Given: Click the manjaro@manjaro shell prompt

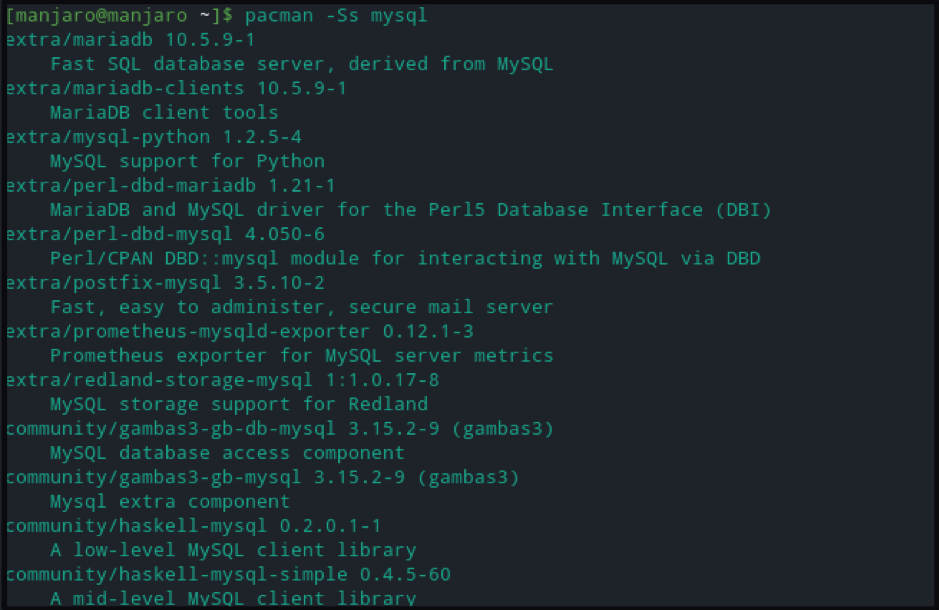Looking at the screenshot, I should pyautogui.click(x=119, y=15).
